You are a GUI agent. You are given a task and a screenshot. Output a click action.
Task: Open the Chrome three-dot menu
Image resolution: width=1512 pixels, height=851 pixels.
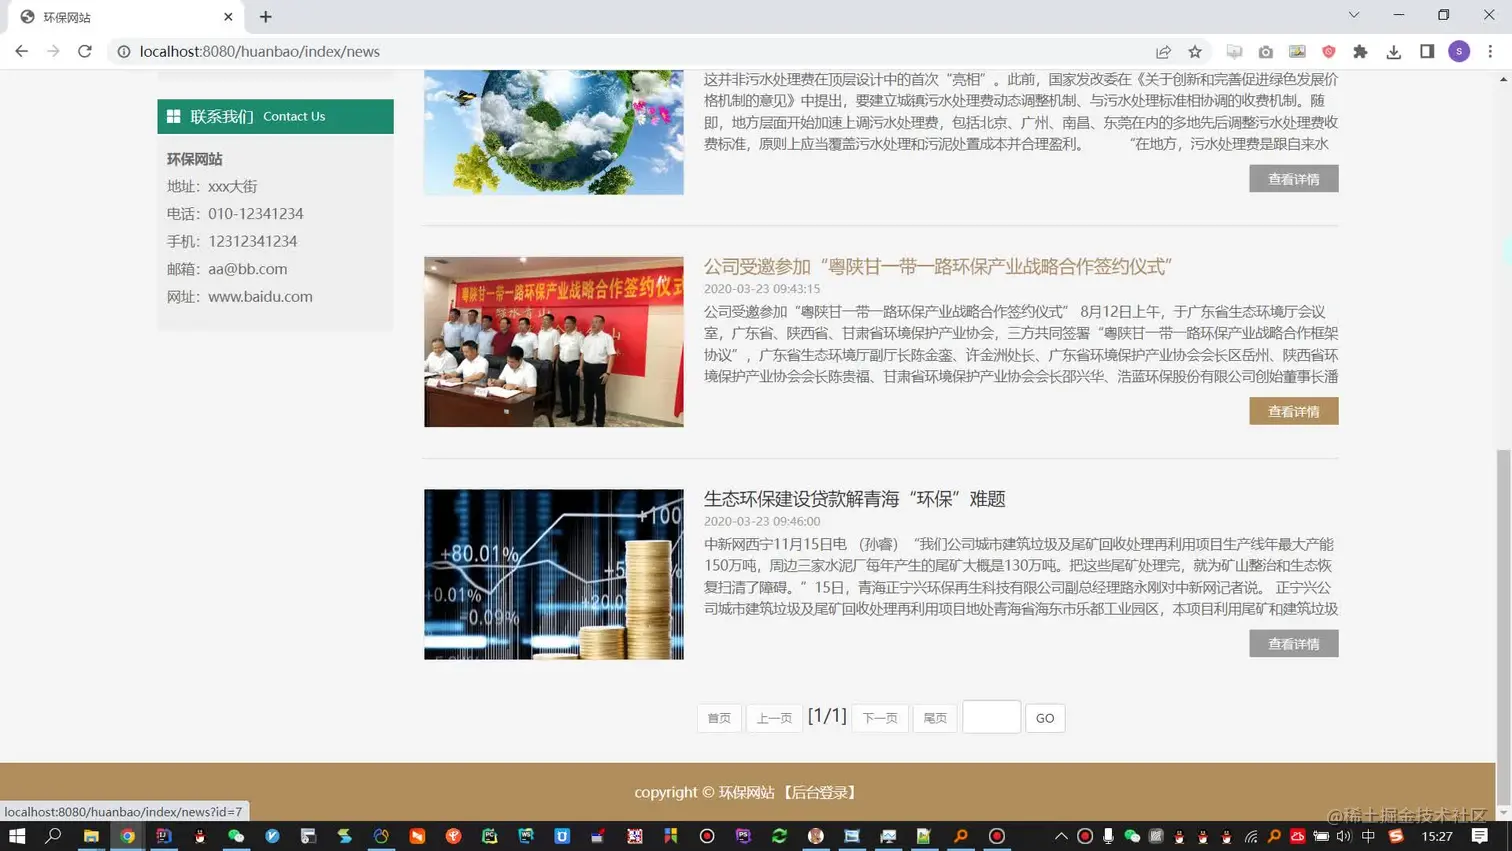(x=1490, y=52)
